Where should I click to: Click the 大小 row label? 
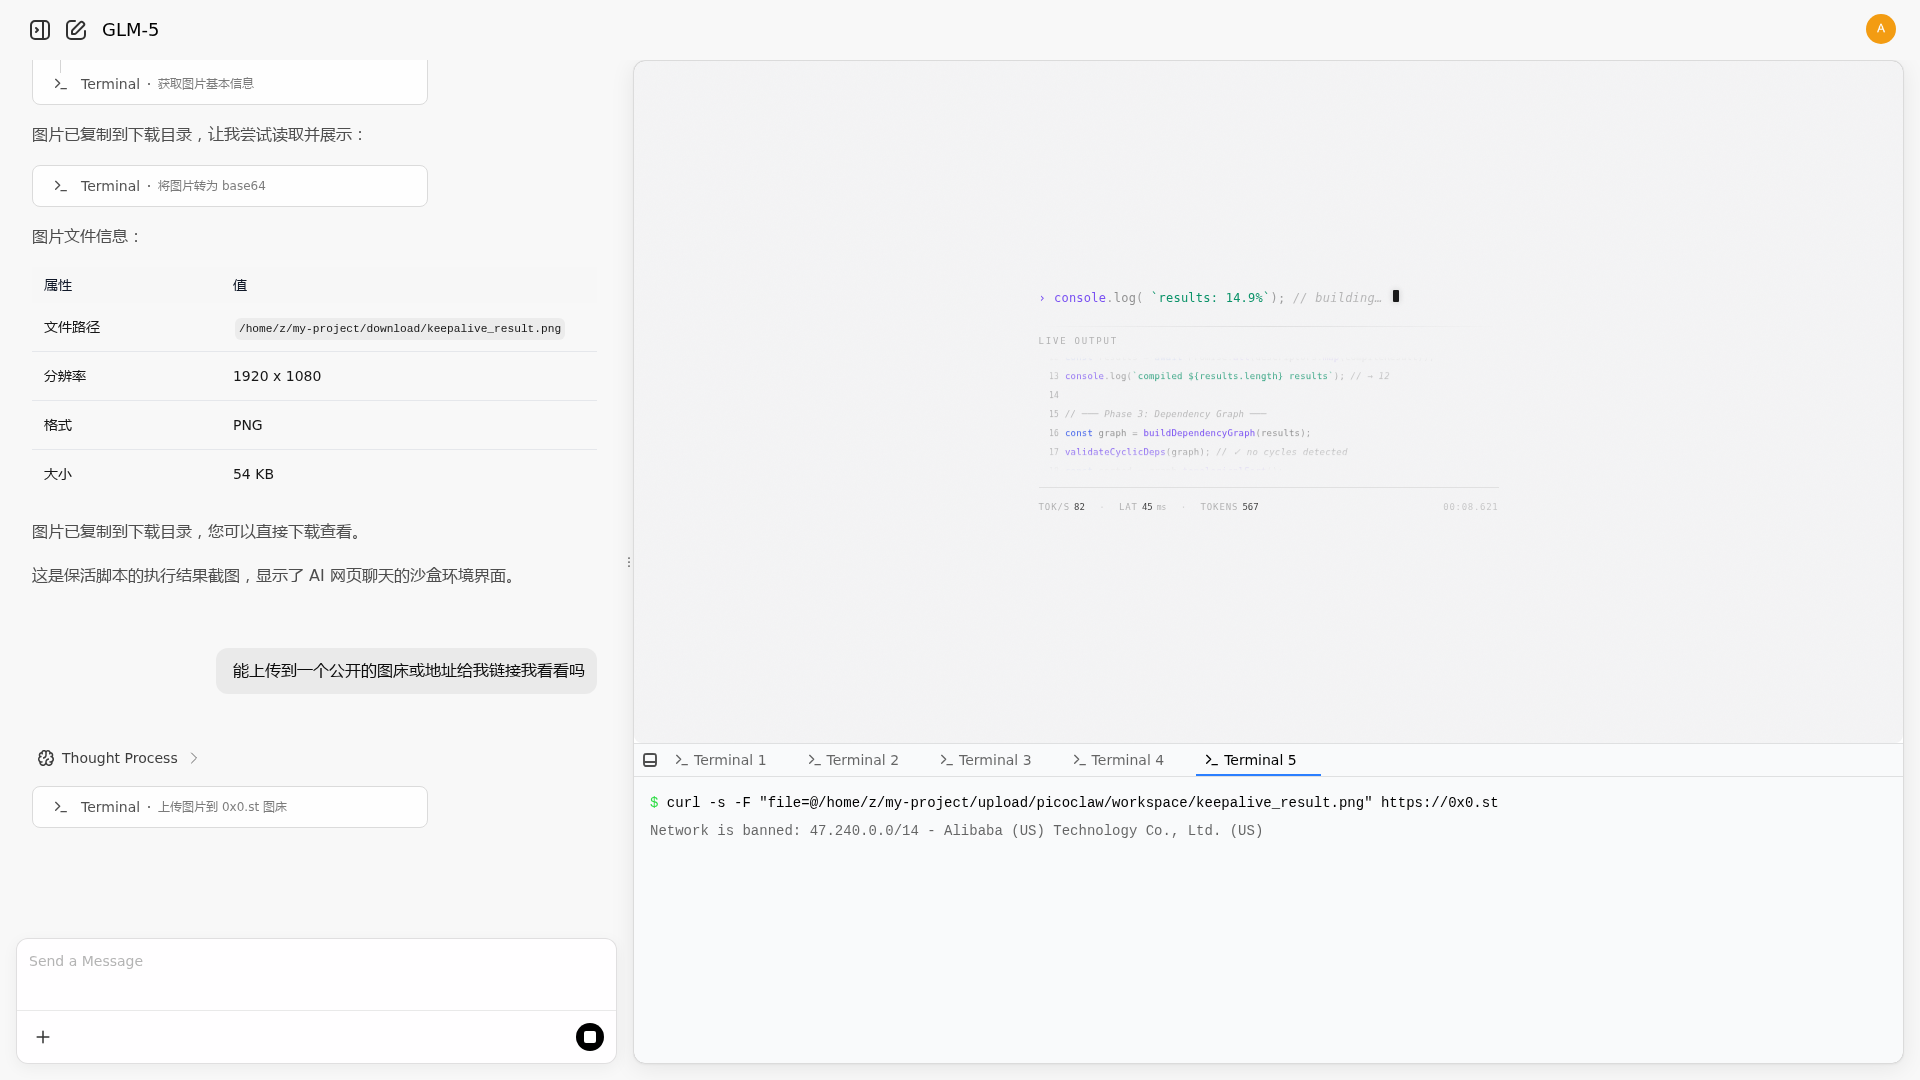58,474
